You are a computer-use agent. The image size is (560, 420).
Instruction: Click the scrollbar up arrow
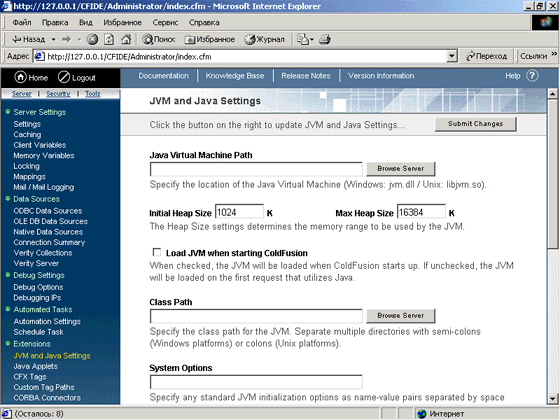(x=552, y=94)
